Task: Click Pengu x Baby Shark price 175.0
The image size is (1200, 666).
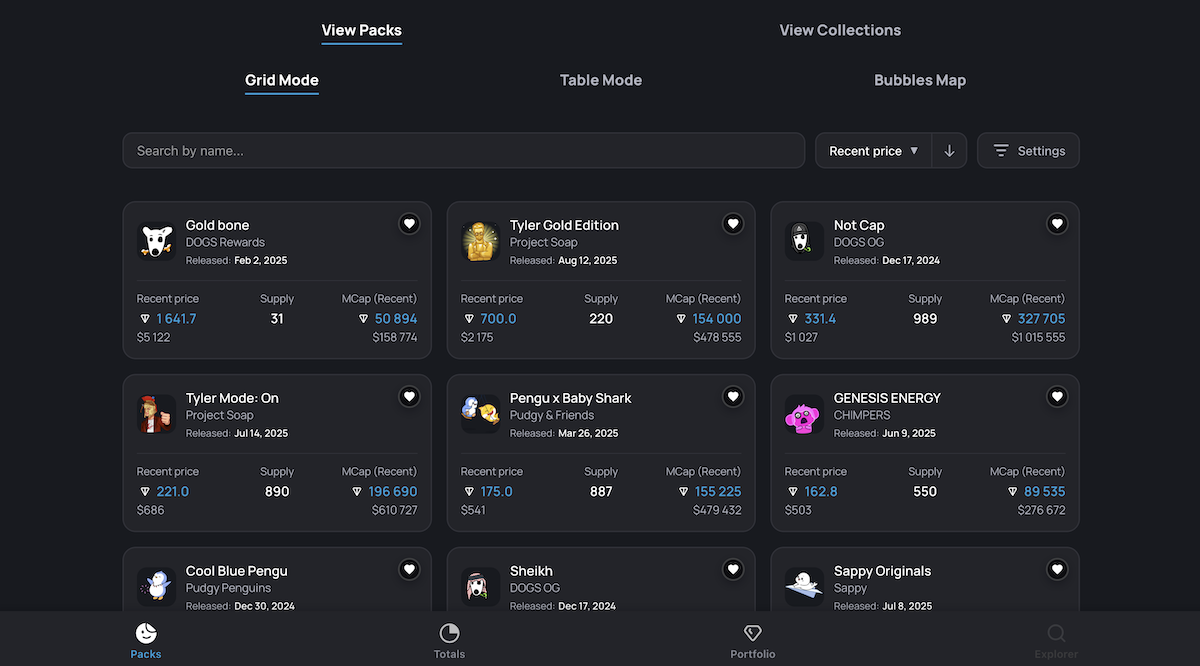Action: pos(496,492)
